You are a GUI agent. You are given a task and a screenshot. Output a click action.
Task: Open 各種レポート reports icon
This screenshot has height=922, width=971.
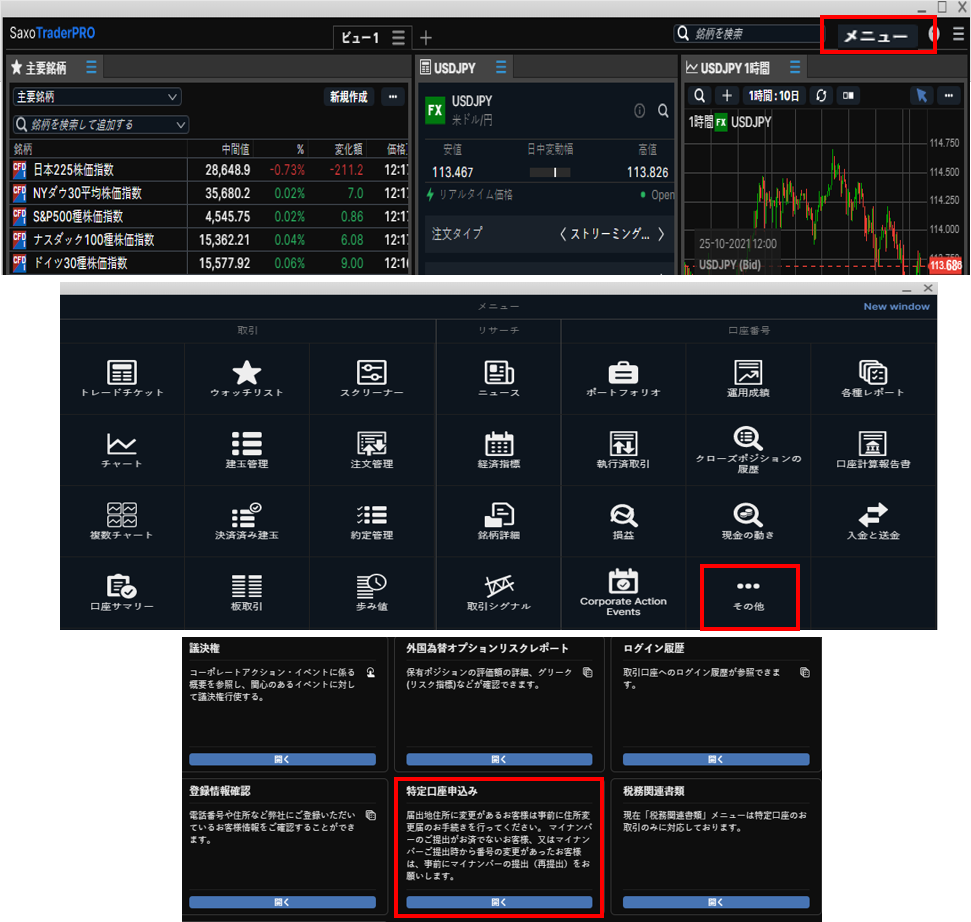873,378
